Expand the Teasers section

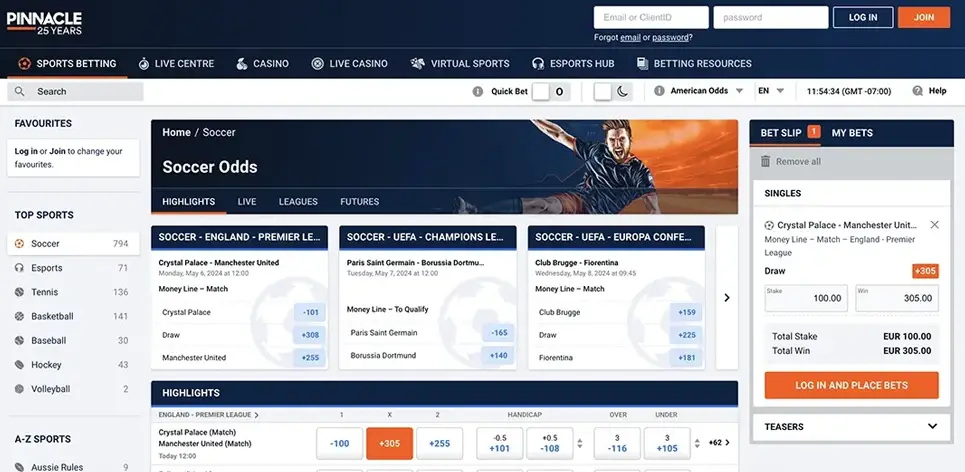click(x=932, y=427)
